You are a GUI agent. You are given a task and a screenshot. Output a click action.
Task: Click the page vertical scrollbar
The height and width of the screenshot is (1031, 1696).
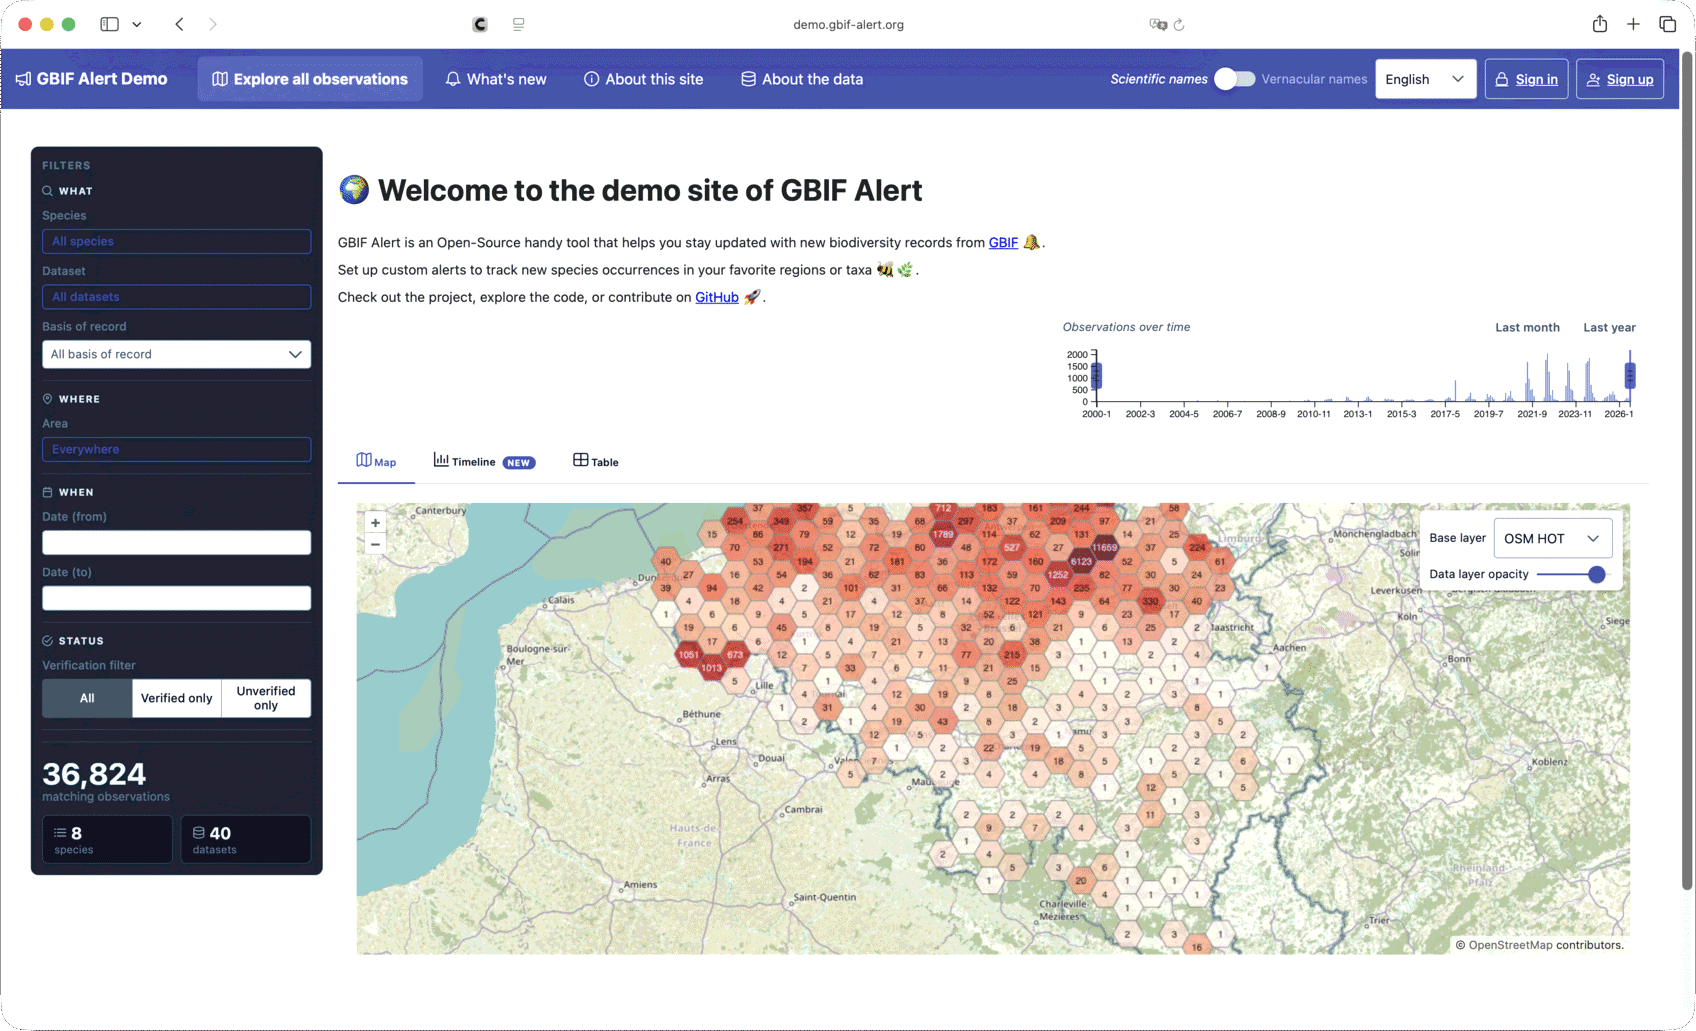[x=1688, y=470]
